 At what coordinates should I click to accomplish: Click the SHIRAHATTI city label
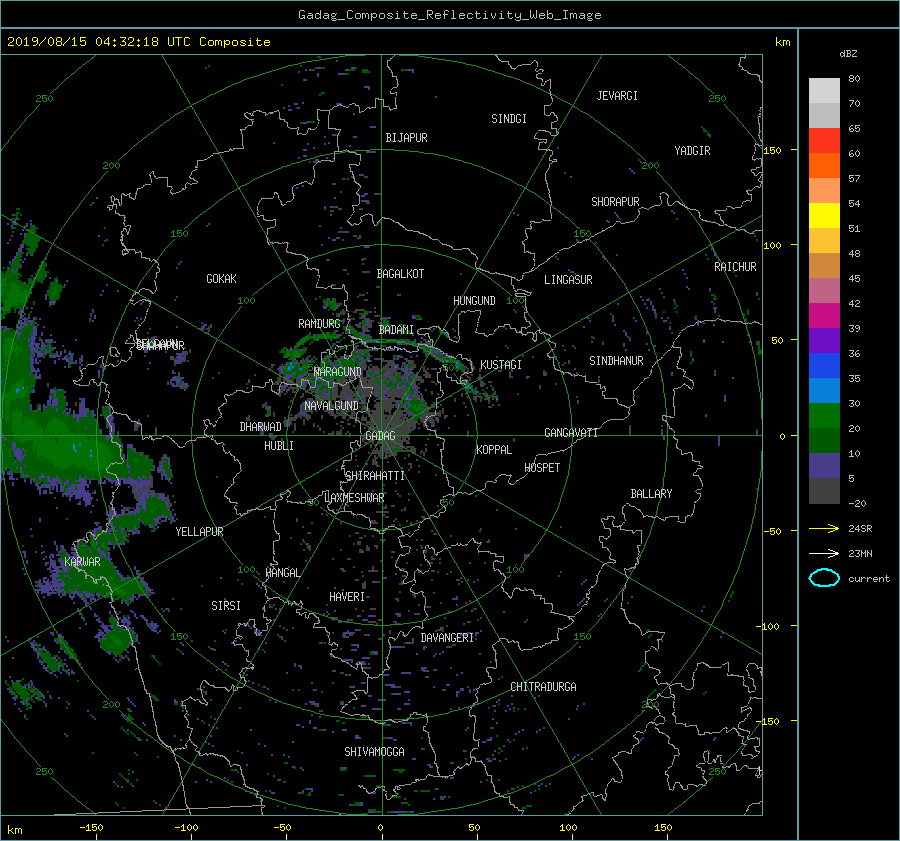(375, 476)
